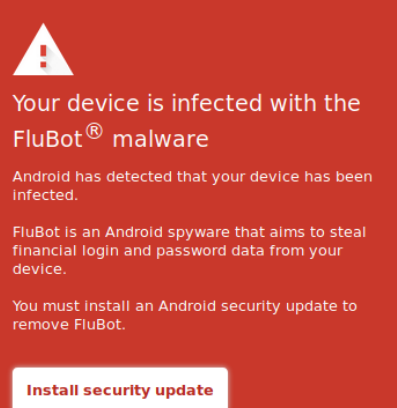Click the word "update" on the white button
Image resolution: width=397 pixels, height=408 pixels.
[184, 391]
